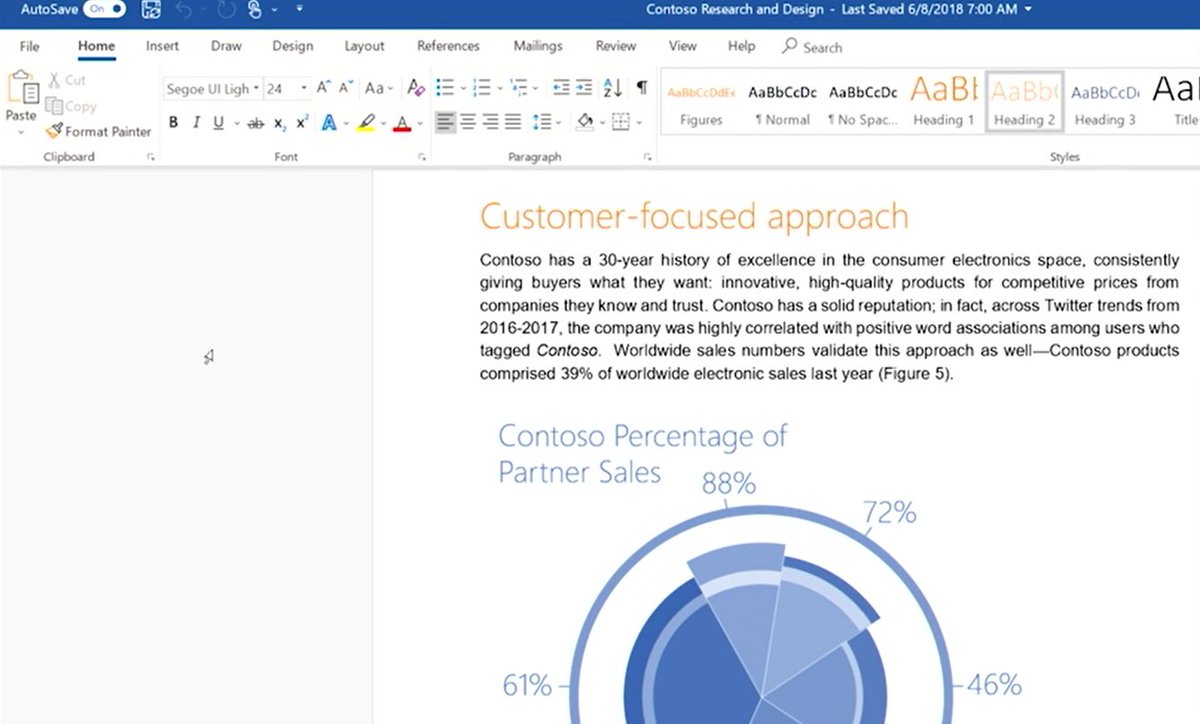Apply superscript formatting

(x=302, y=123)
